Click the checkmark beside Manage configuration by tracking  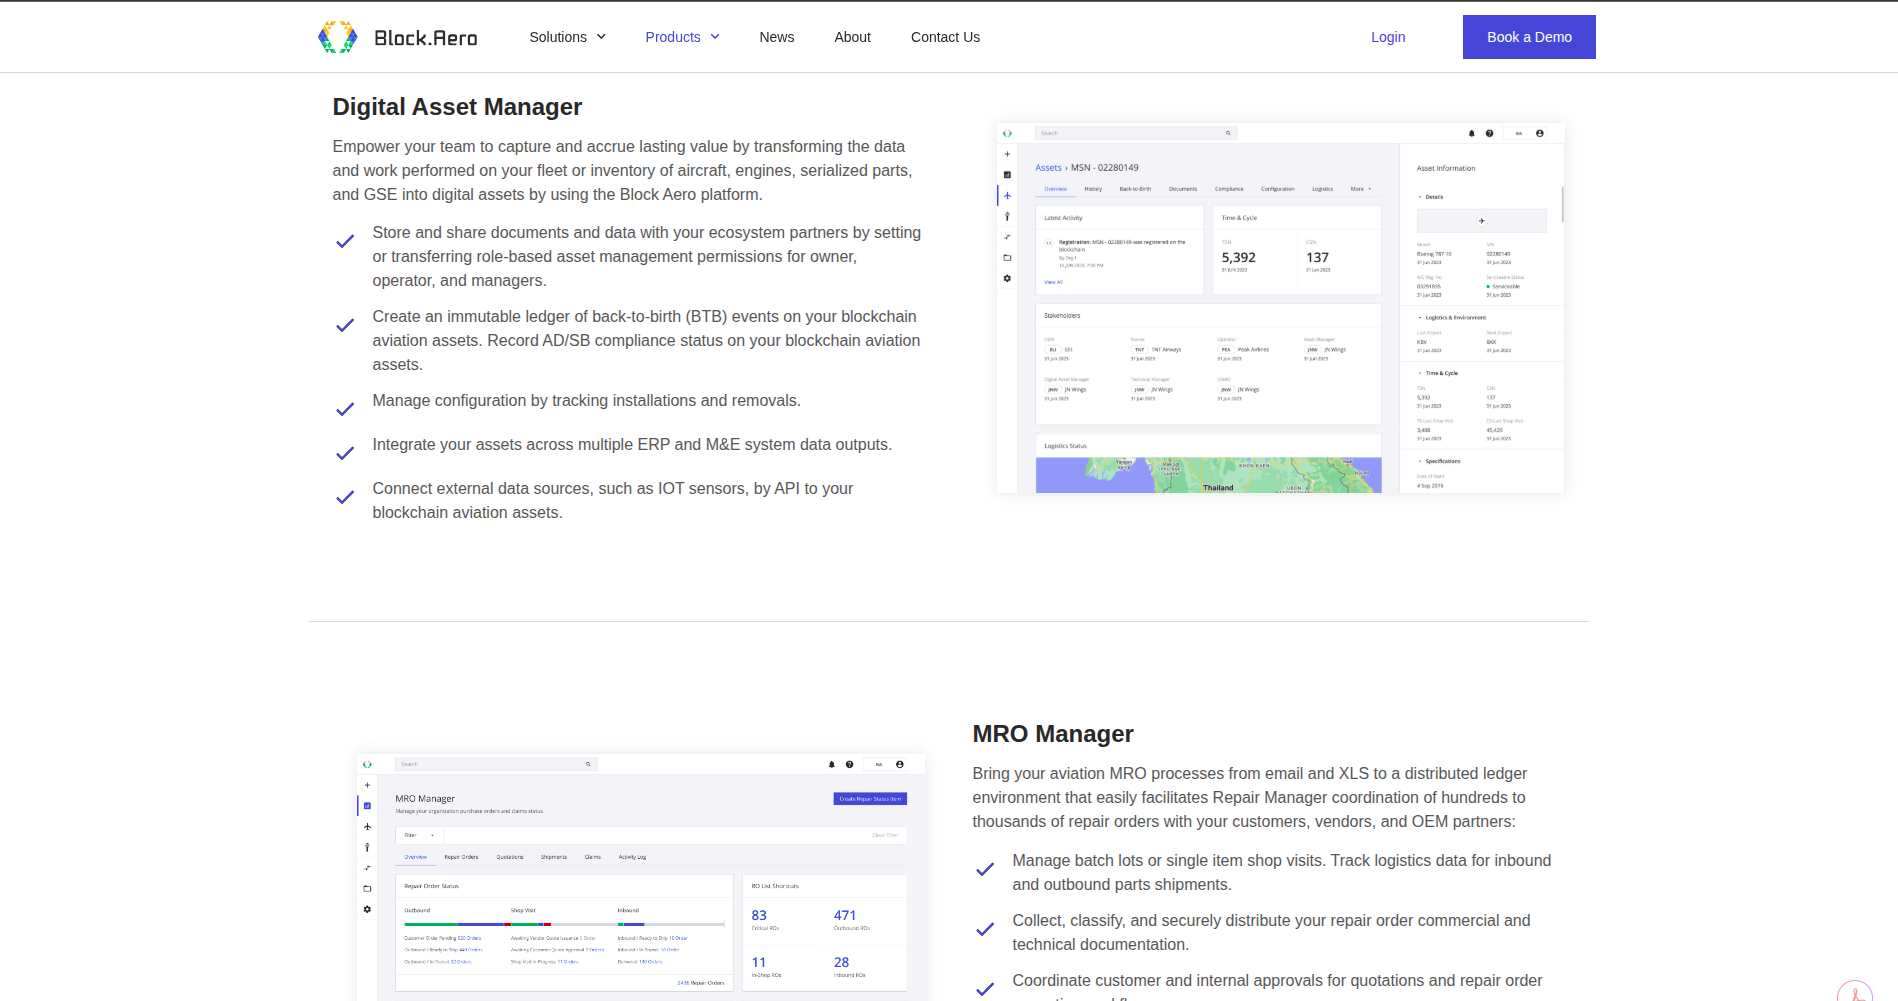(345, 409)
